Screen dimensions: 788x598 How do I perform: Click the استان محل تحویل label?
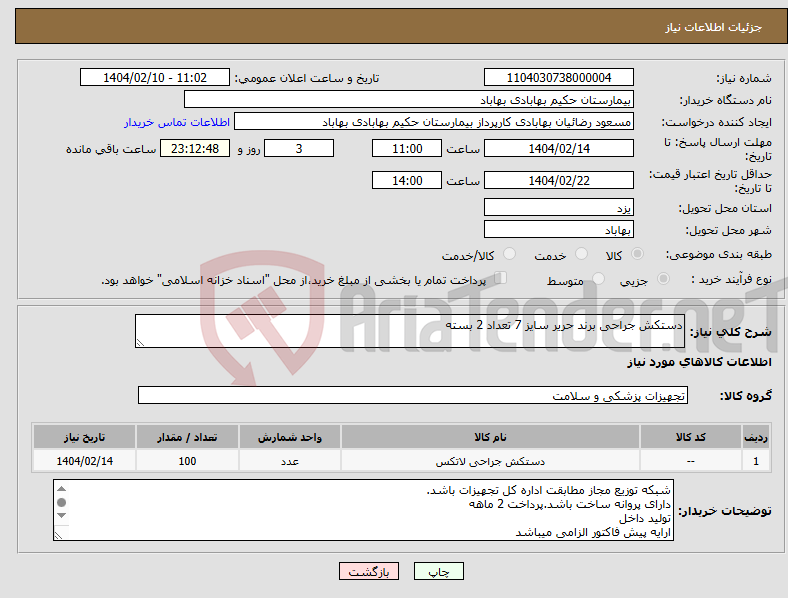point(725,208)
